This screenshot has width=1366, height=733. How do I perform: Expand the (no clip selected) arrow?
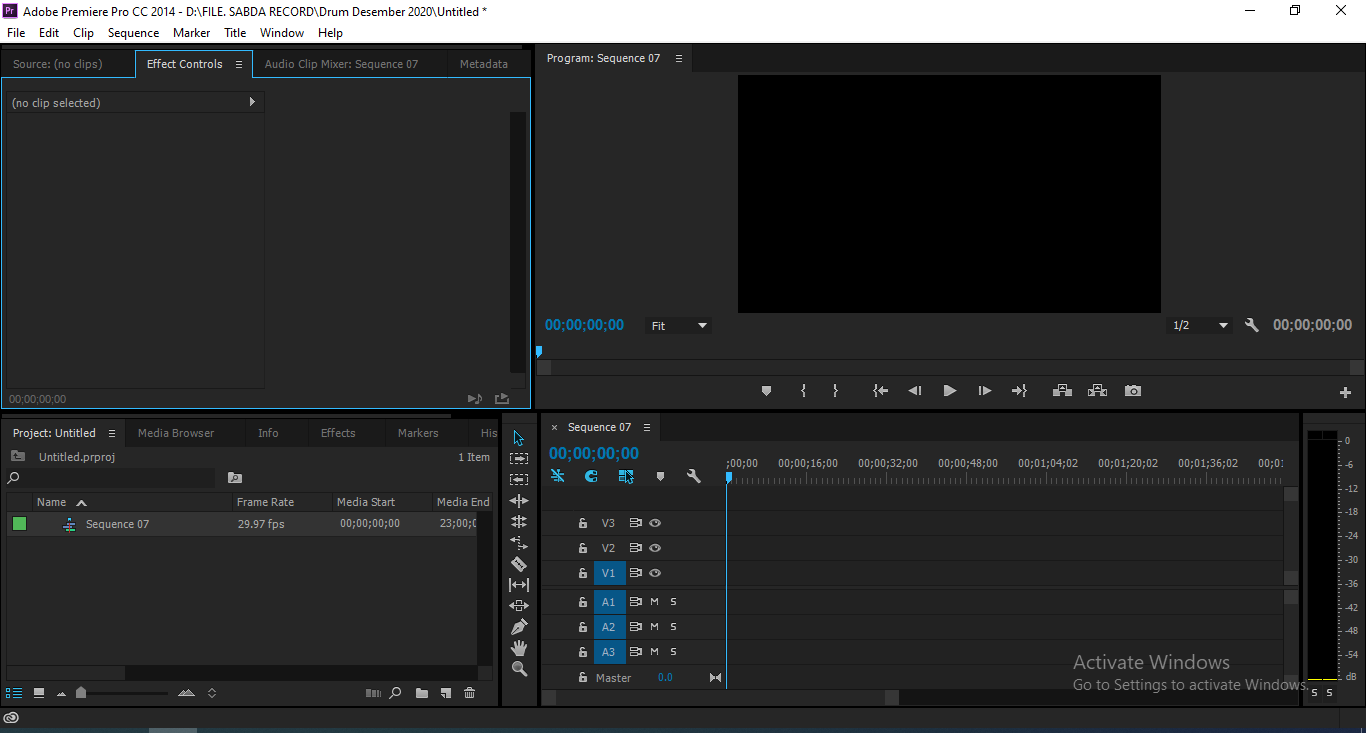tap(252, 102)
